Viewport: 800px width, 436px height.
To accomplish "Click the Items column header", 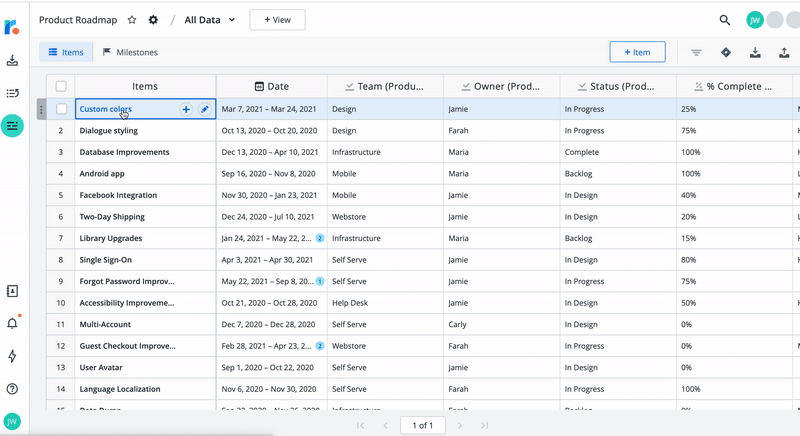I will pos(145,86).
